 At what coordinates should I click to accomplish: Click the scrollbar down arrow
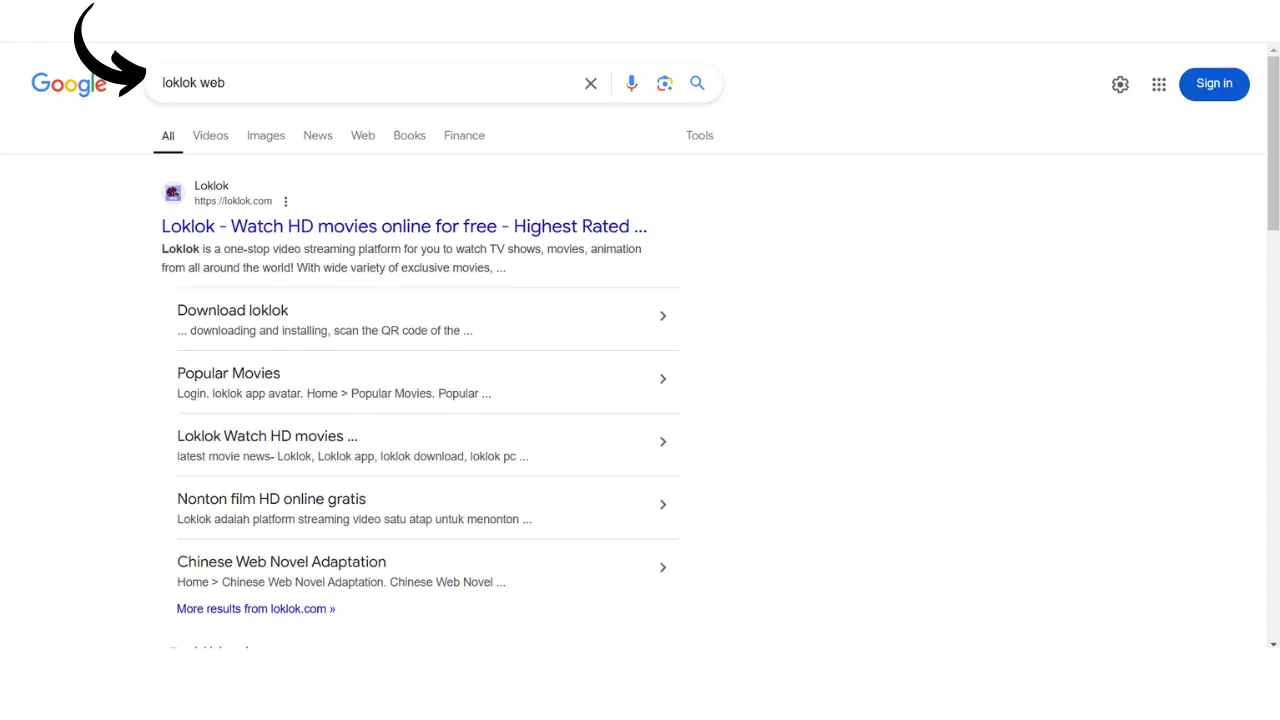[x=1273, y=644]
